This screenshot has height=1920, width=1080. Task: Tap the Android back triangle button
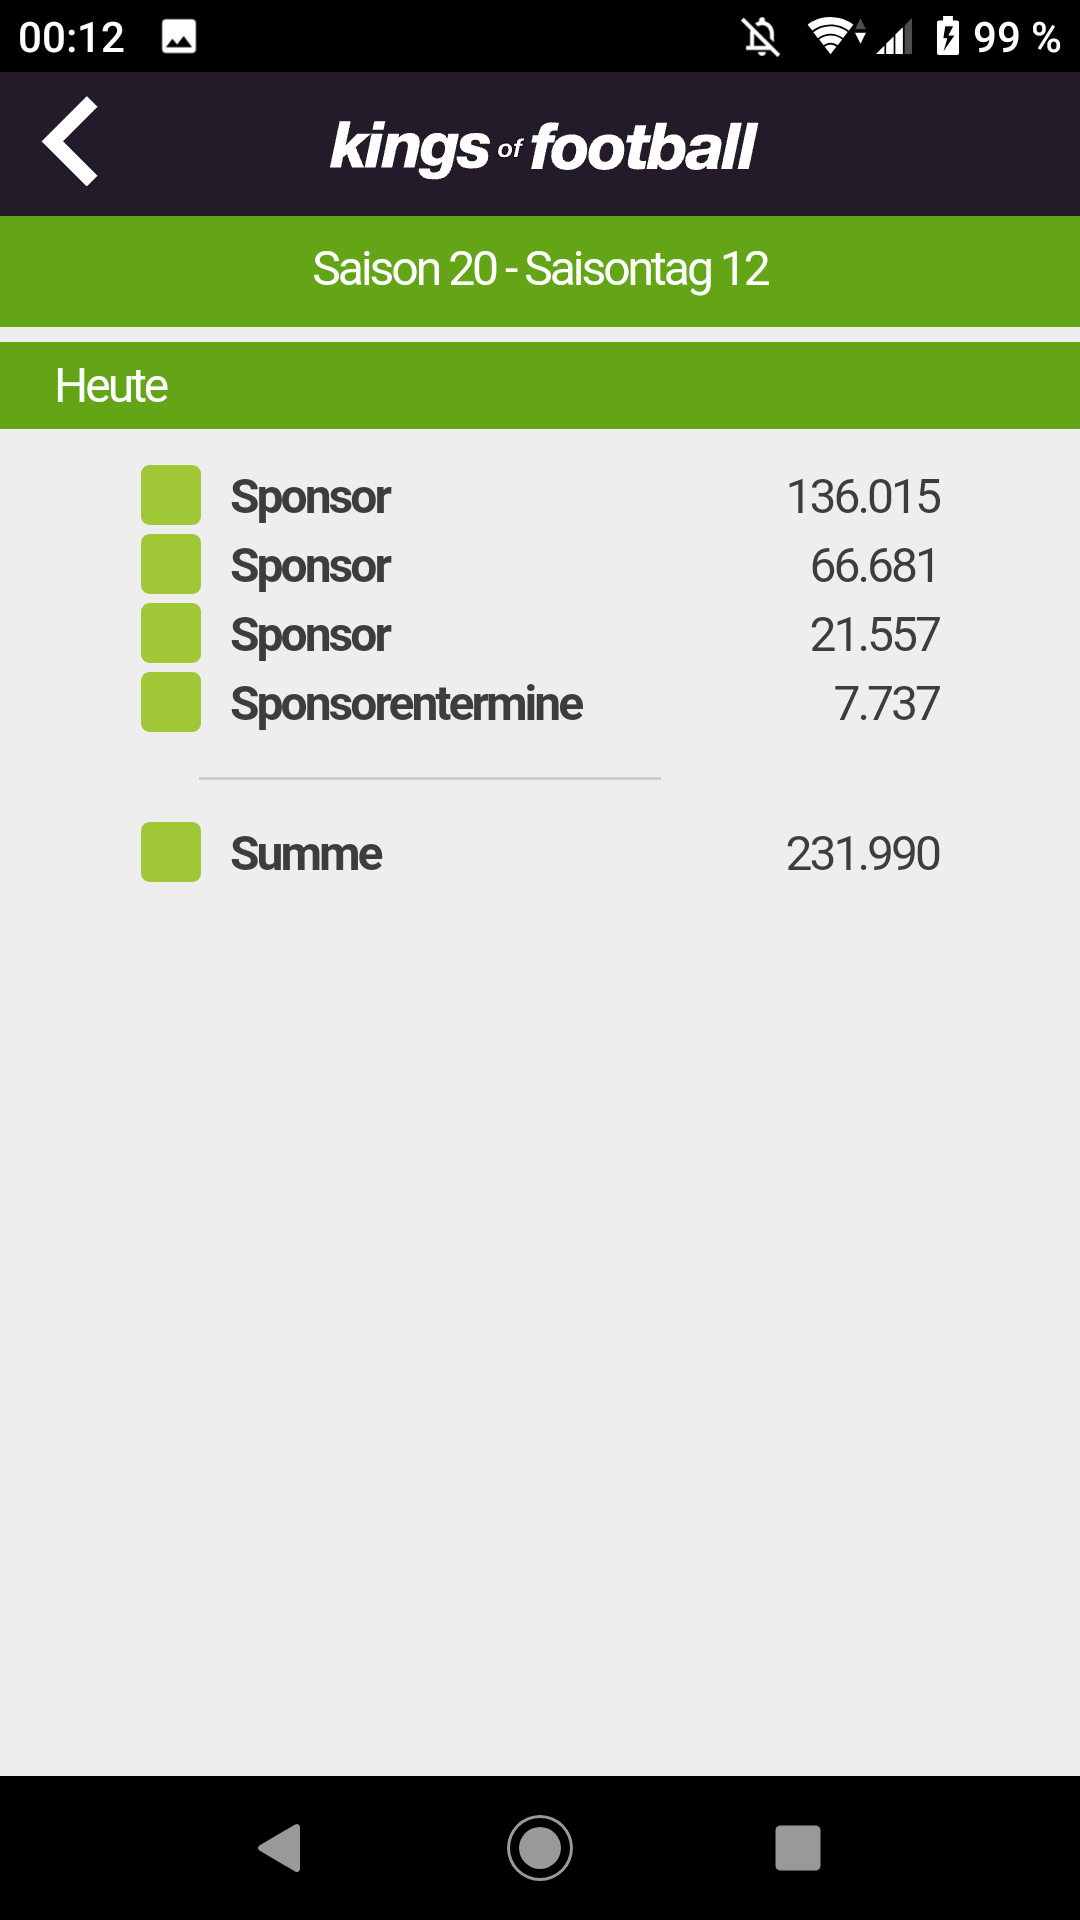pos(280,1848)
